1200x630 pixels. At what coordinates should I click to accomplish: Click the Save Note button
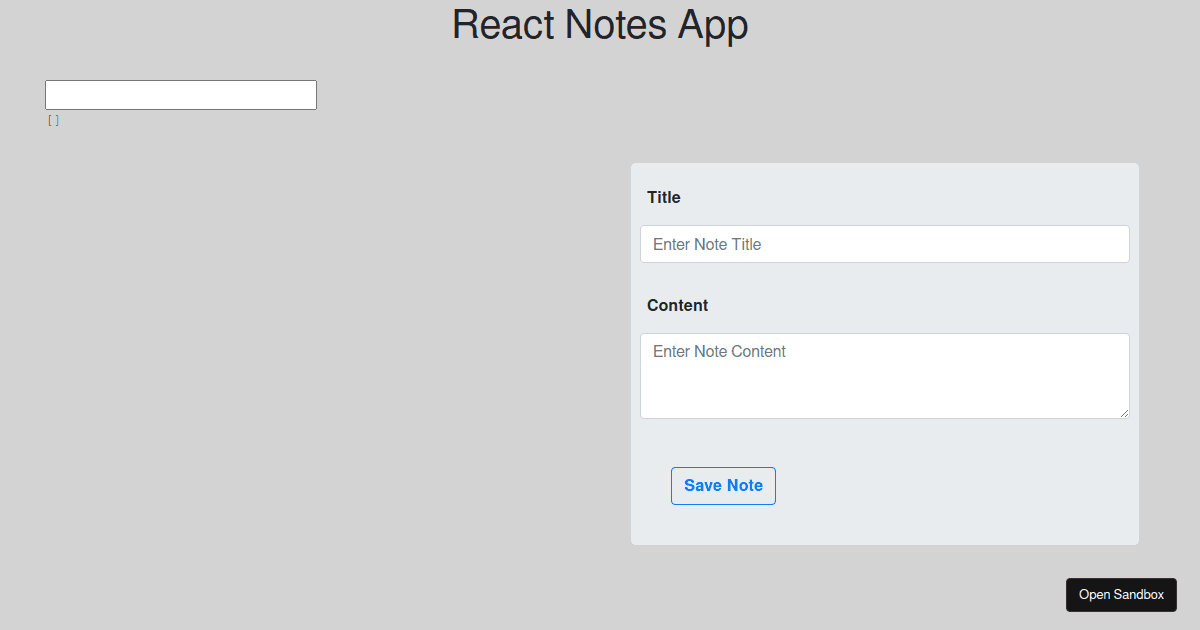coord(723,485)
